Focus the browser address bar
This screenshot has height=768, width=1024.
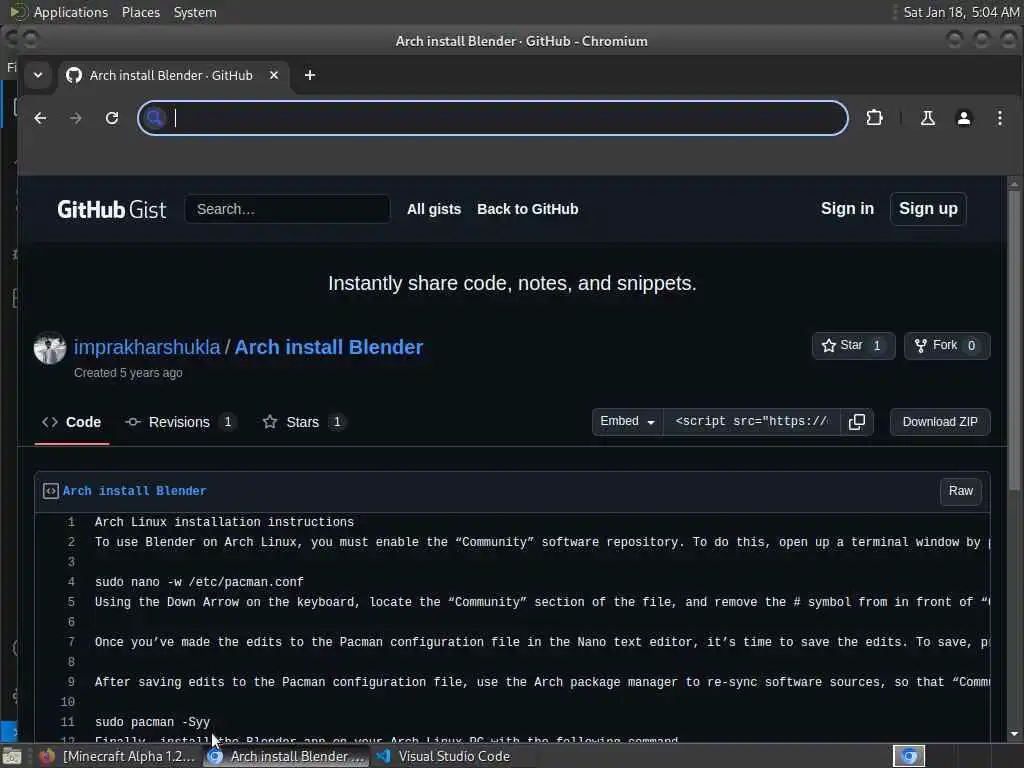pyautogui.click(x=493, y=118)
